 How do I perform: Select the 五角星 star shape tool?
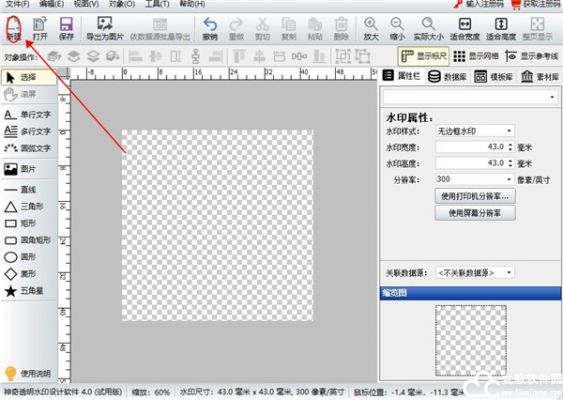24,291
